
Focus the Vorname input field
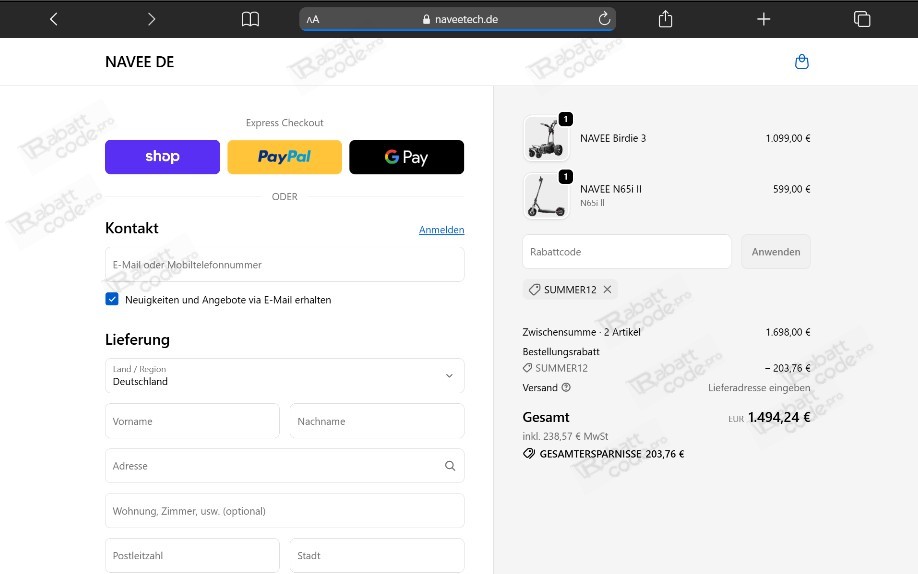(x=192, y=421)
